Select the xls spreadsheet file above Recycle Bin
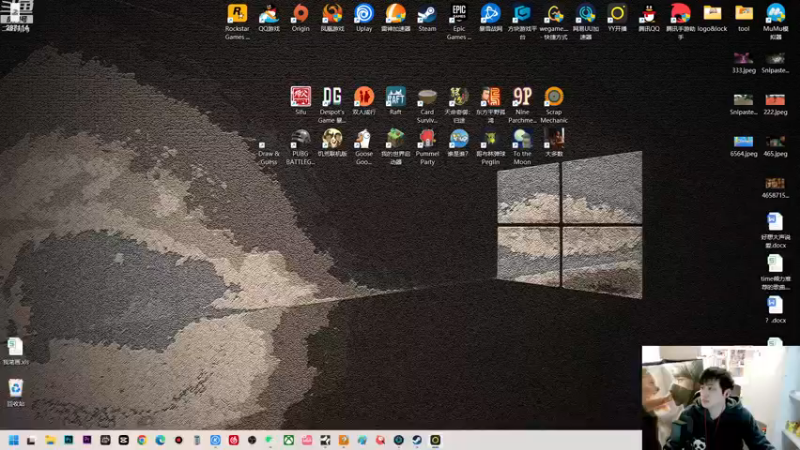Image resolution: width=800 pixels, height=450 pixels. 15,347
